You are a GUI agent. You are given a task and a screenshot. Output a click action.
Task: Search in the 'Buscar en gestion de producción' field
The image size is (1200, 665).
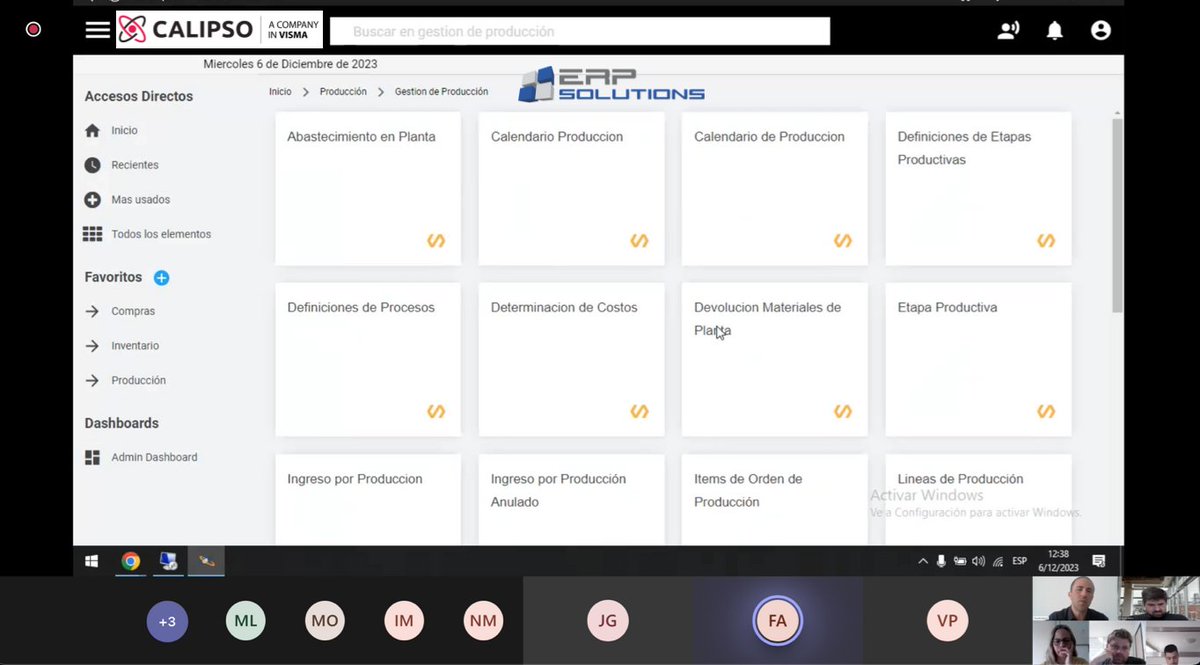click(x=580, y=31)
